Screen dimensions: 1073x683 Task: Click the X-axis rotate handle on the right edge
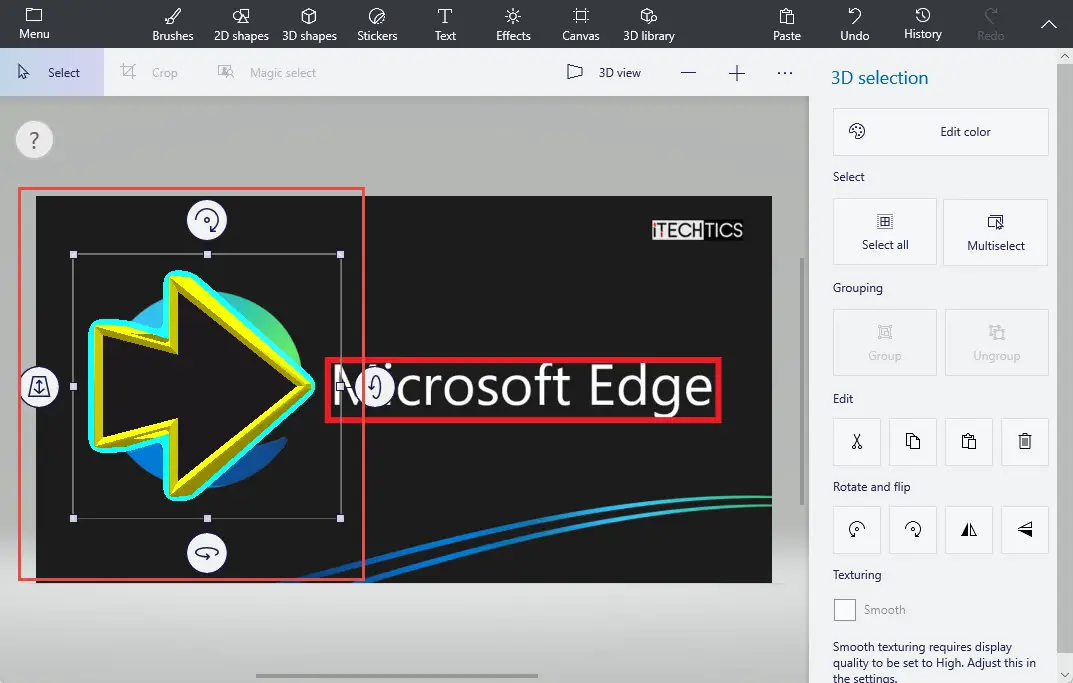[374, 387]
